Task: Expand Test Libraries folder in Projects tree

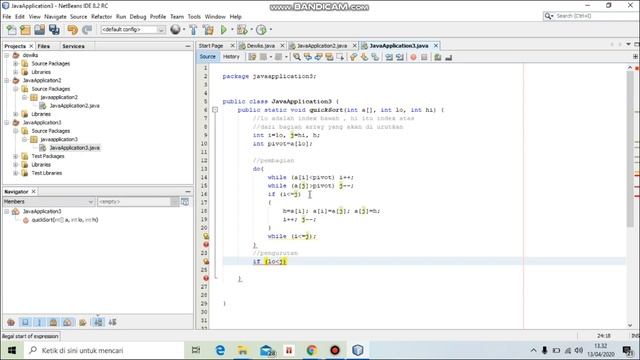Action: pyautogui.click(x=16, y=173)
